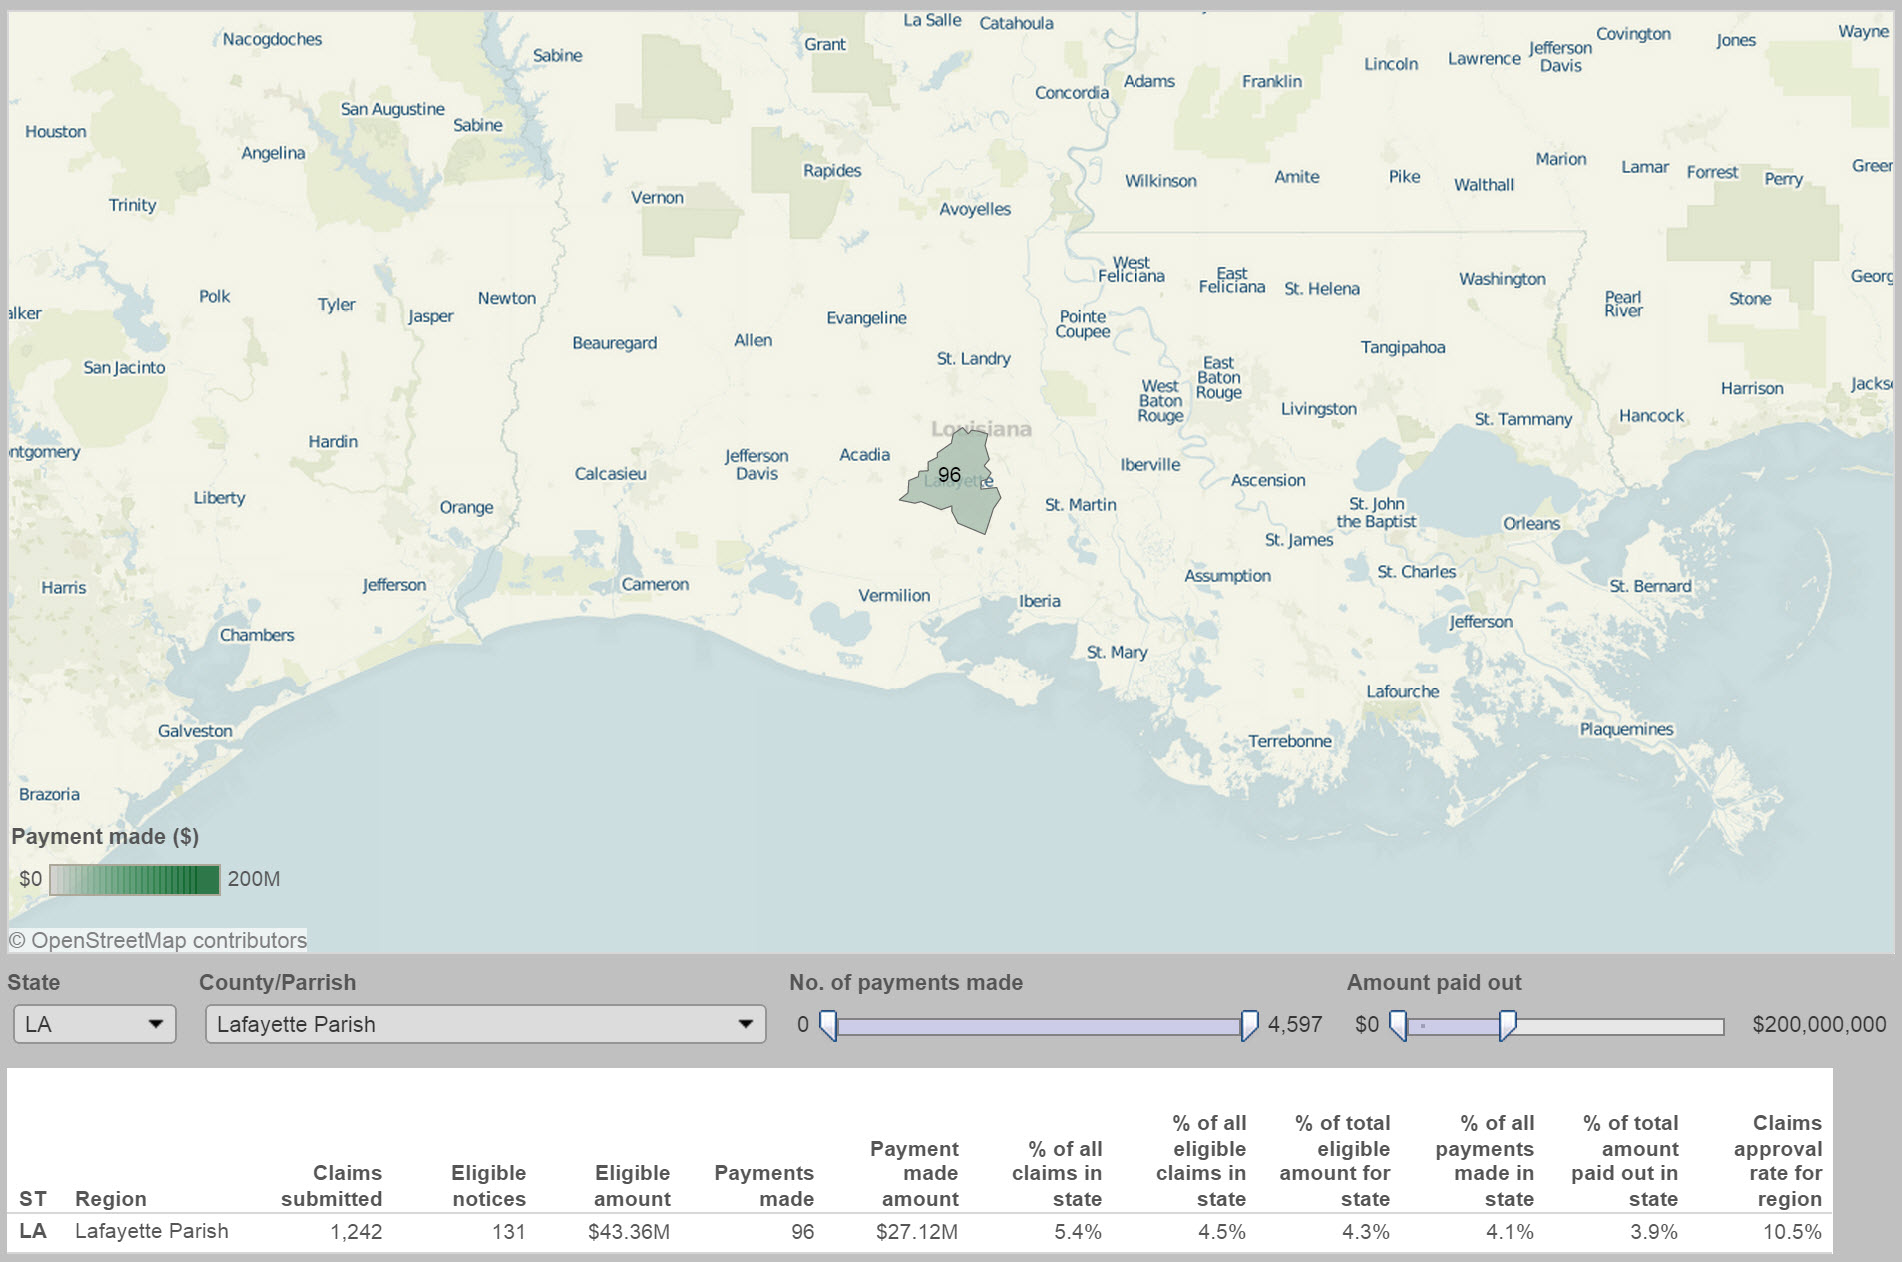Screen dimensions: 1902x1262
Task: Open the State dropdown showing LA
Action: [x=95, y=1024]
